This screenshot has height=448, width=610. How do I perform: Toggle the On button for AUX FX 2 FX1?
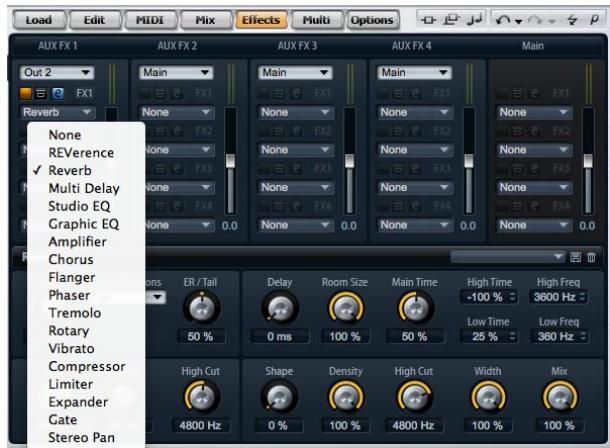pos(145,93)
